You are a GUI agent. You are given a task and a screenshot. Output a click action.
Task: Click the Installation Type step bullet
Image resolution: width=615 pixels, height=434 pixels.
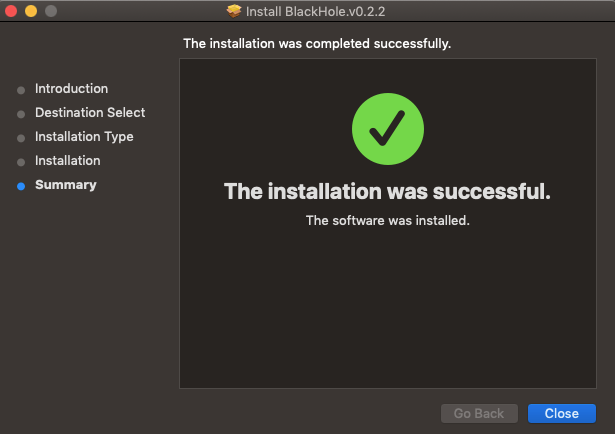(x=21, y=138)
